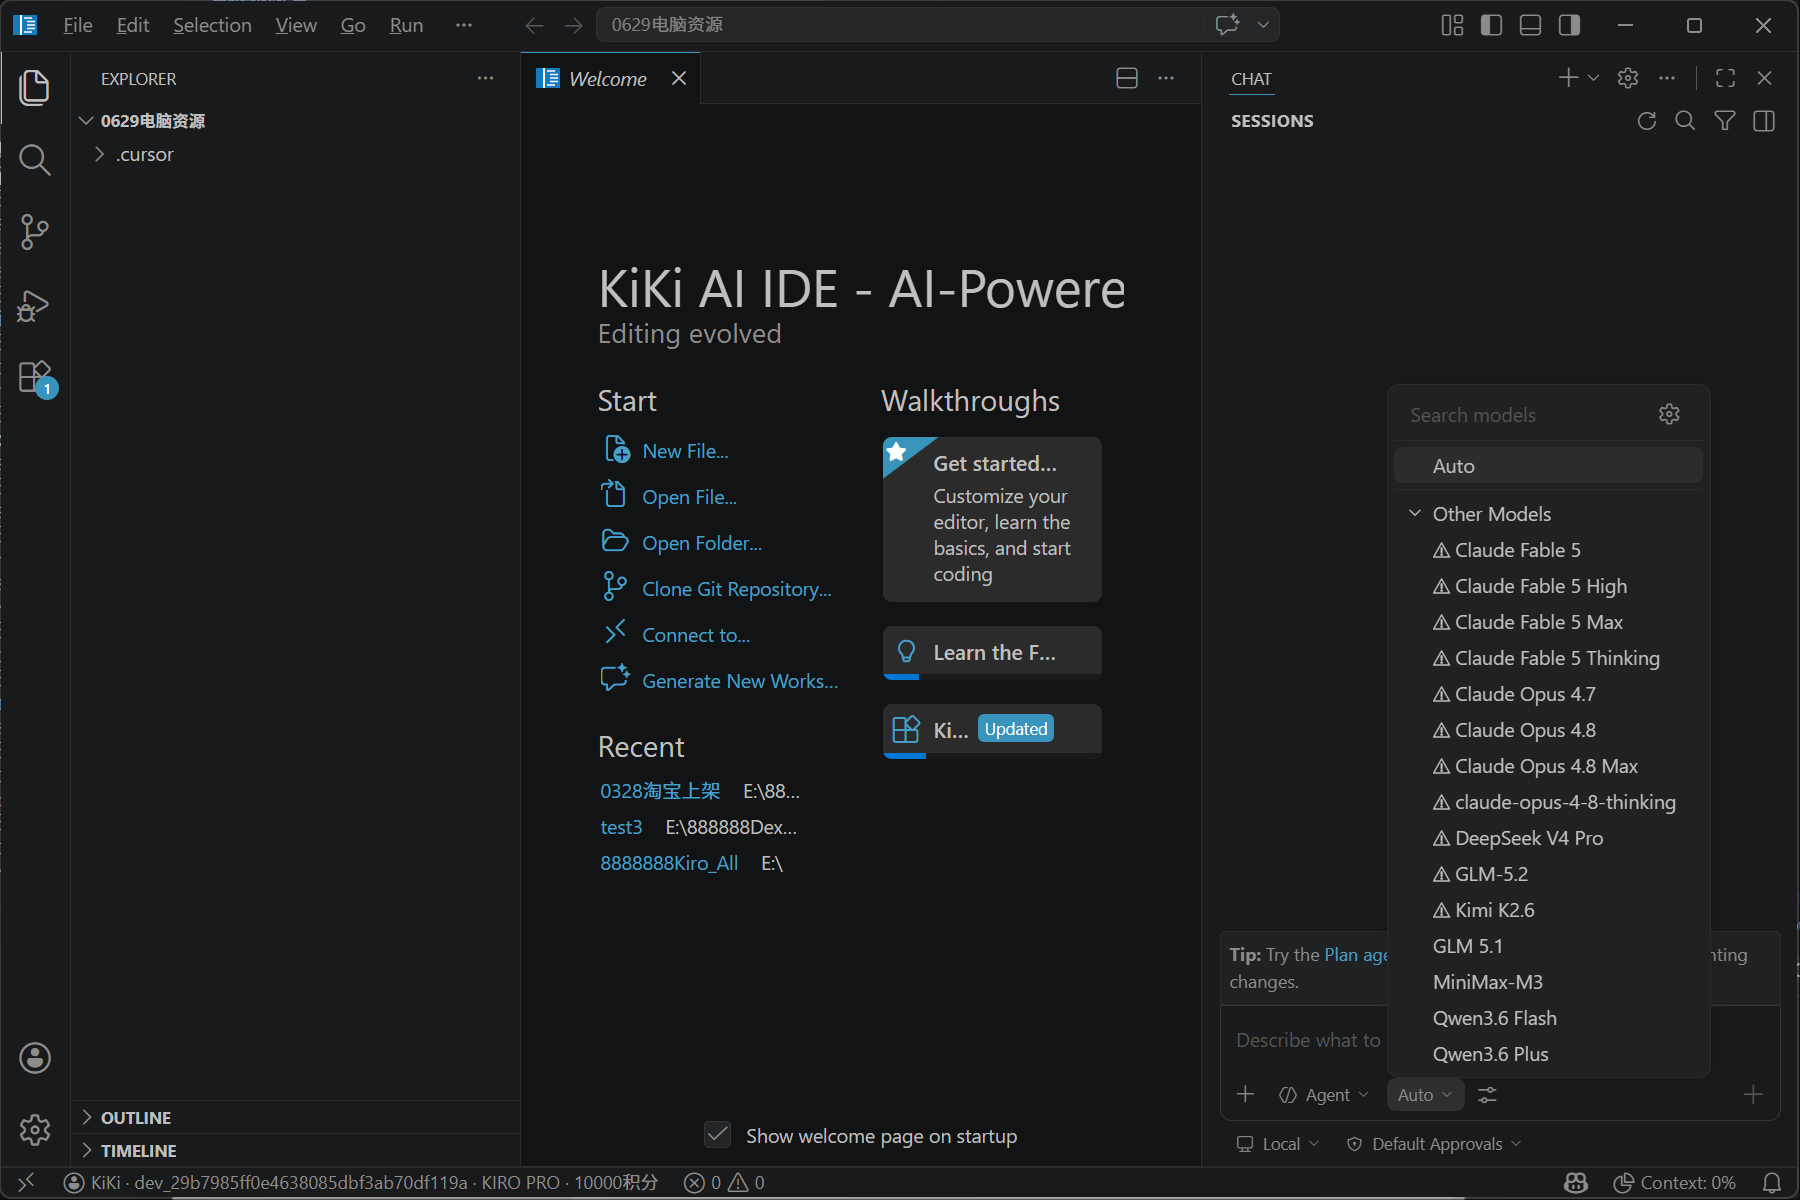The image size is (1800, 1200).
Task: Open the View menu
Action: tap(296, 25)
